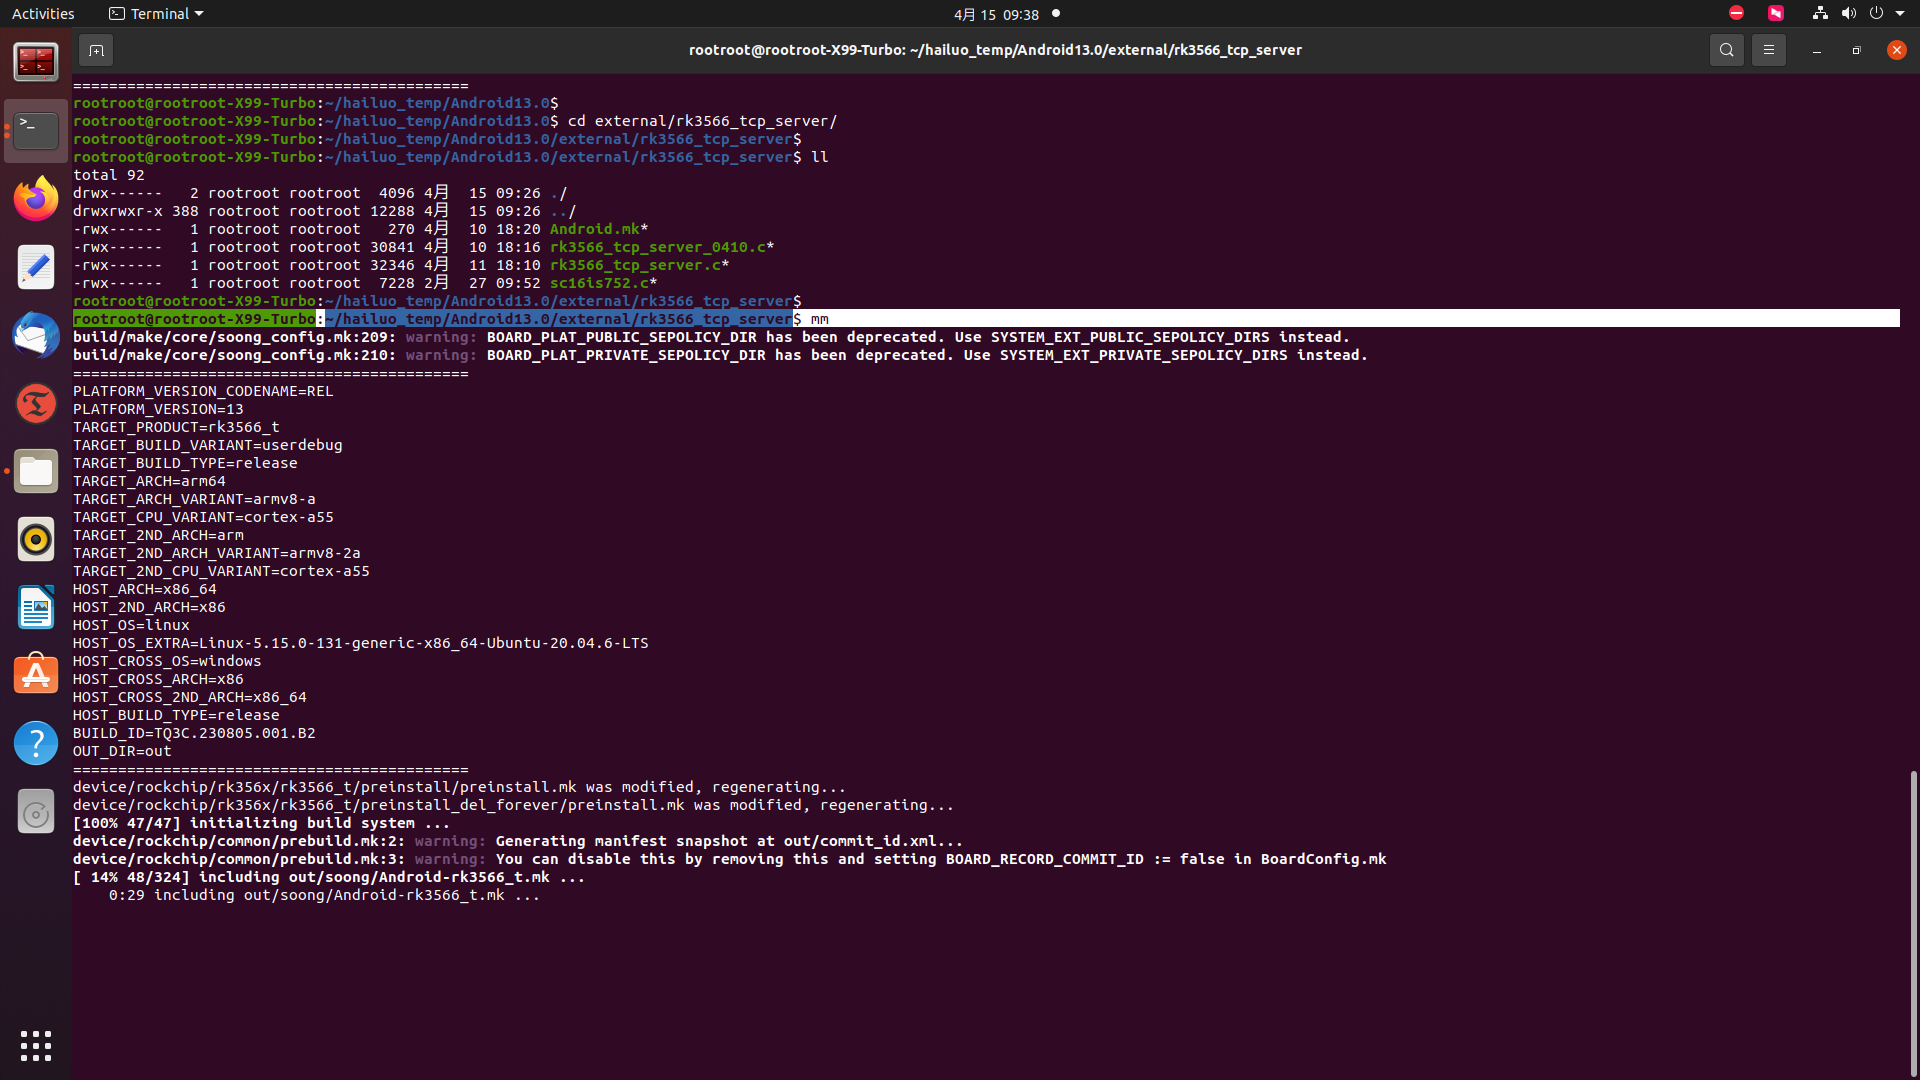Viewport: 1920px width, 1080px height.
Task: Launch Rhythmbox music player
Action: click(x=36, y=539)
